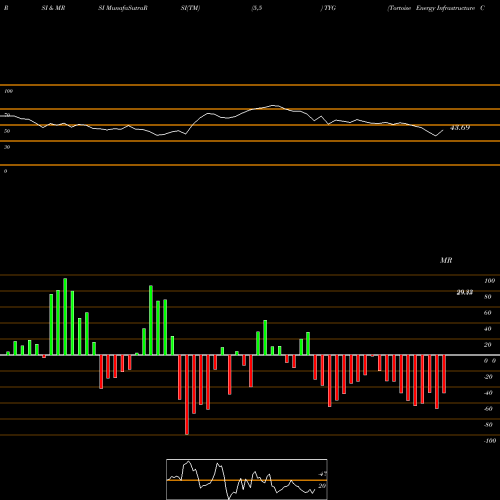Click the tallest green MR histogram bar
This screenshot has height=500, width=500.
point(65,317)
